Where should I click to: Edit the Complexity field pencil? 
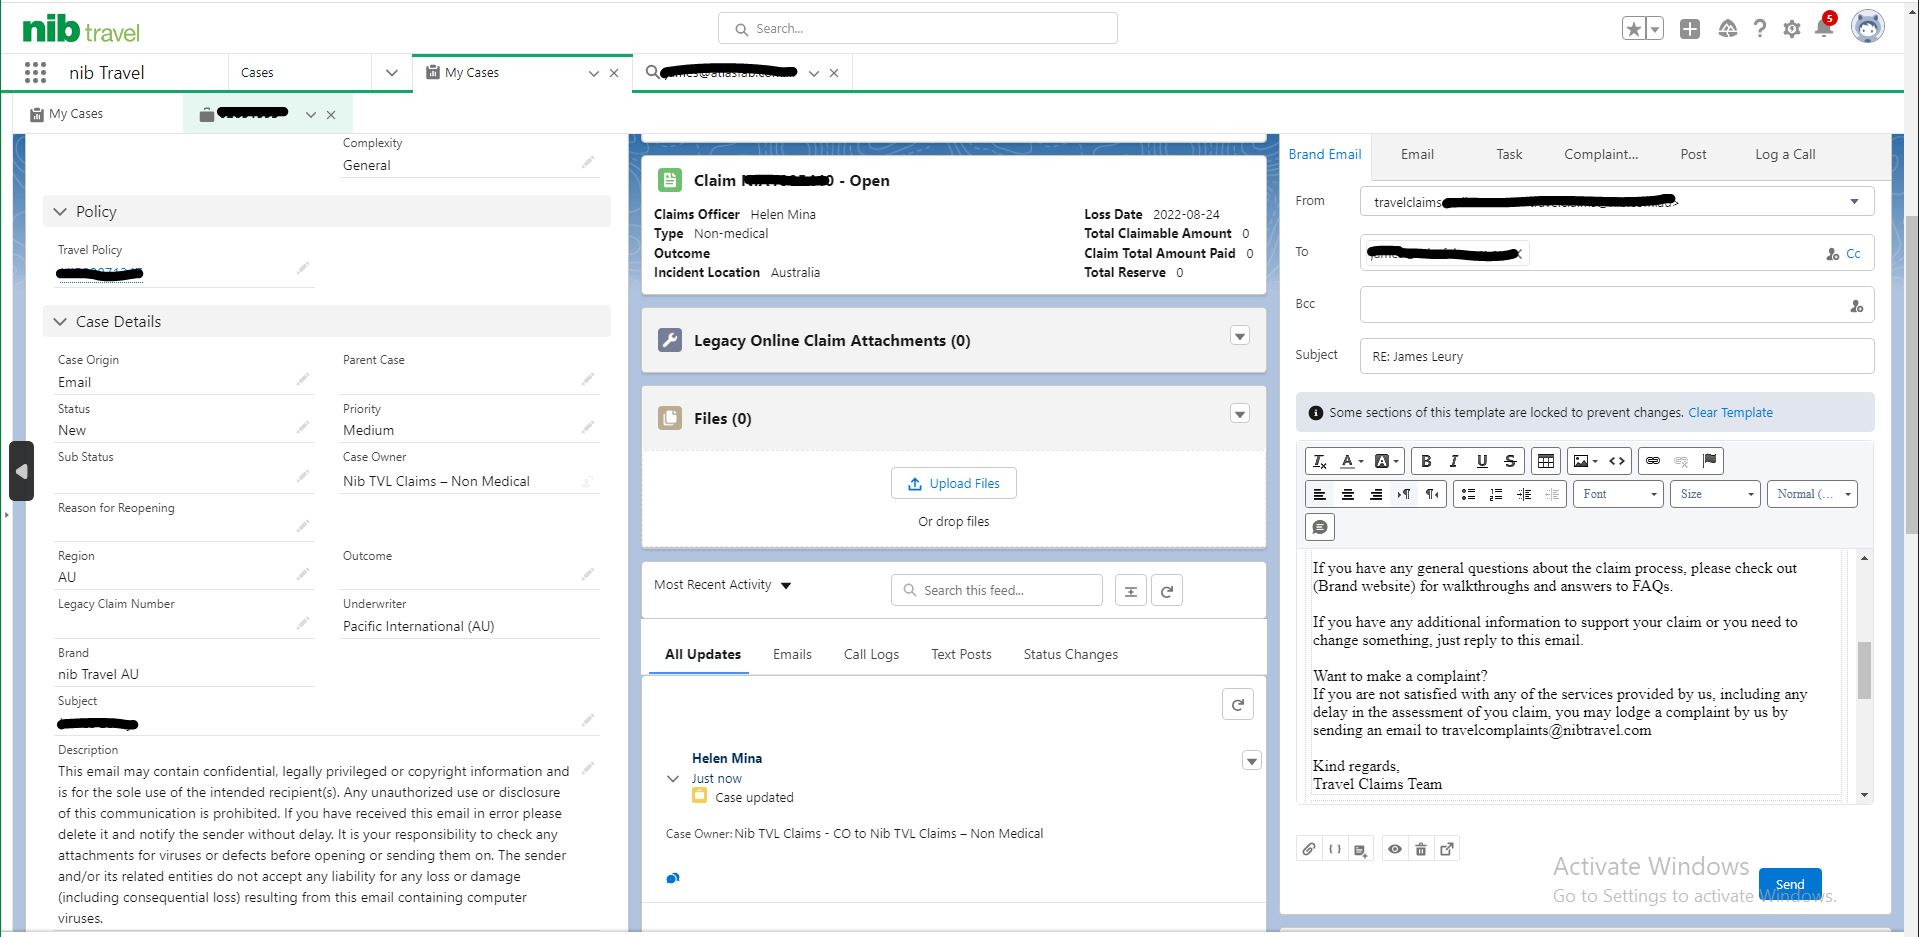point(588,162)
